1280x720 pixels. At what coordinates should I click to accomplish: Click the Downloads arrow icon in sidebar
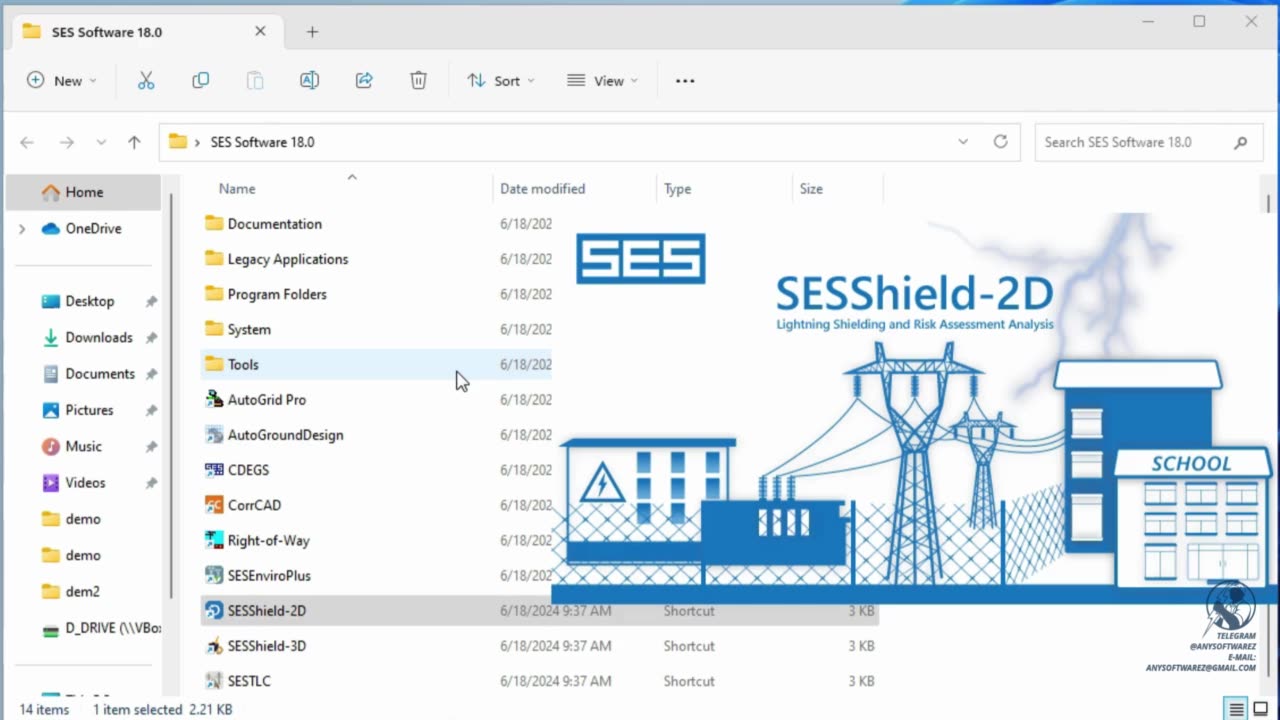50,338
